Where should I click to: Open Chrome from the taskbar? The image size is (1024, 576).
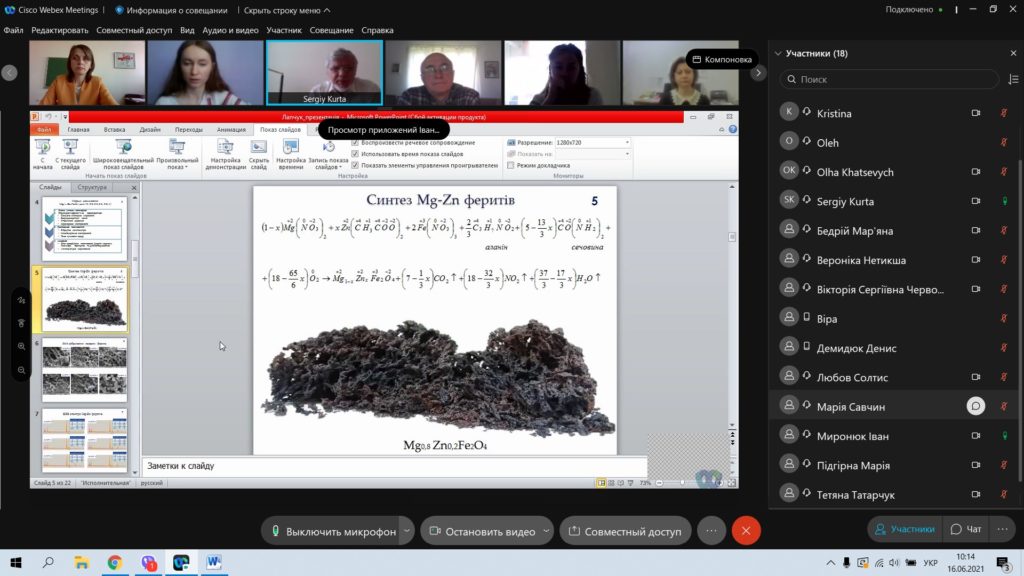(114, 562)
